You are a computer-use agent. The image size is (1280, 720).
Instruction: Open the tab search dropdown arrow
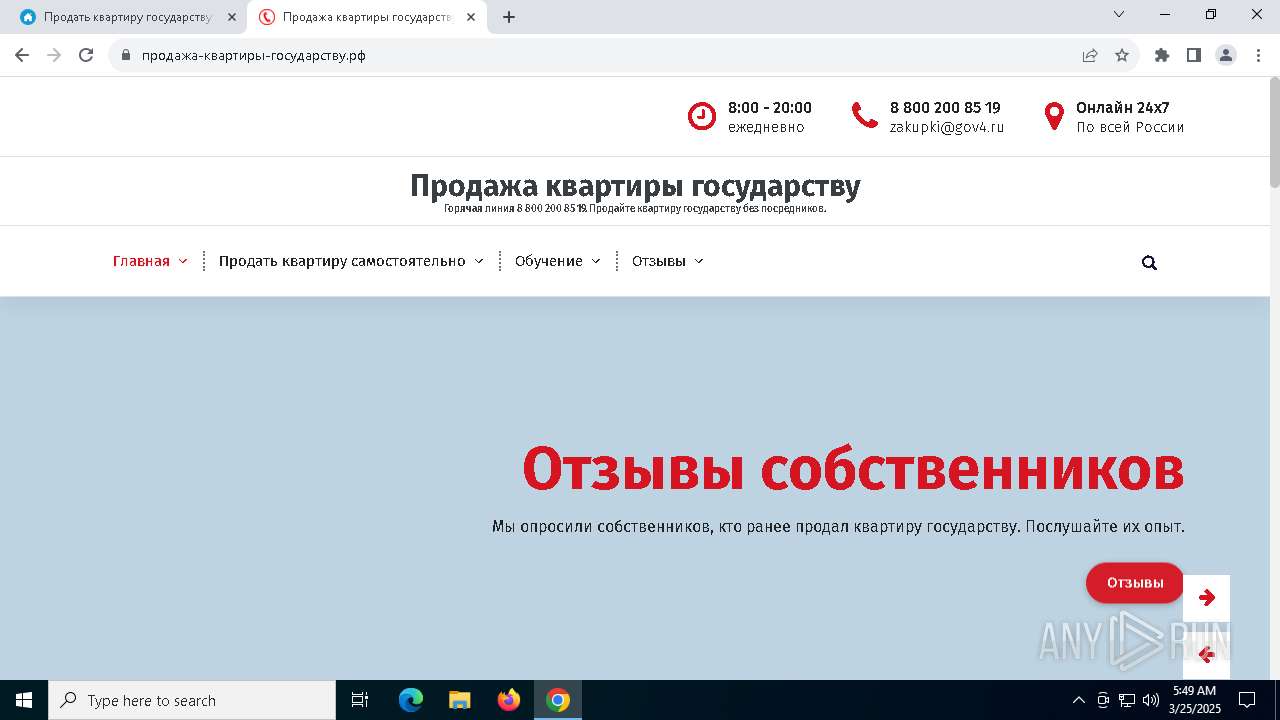point(1119,14)
